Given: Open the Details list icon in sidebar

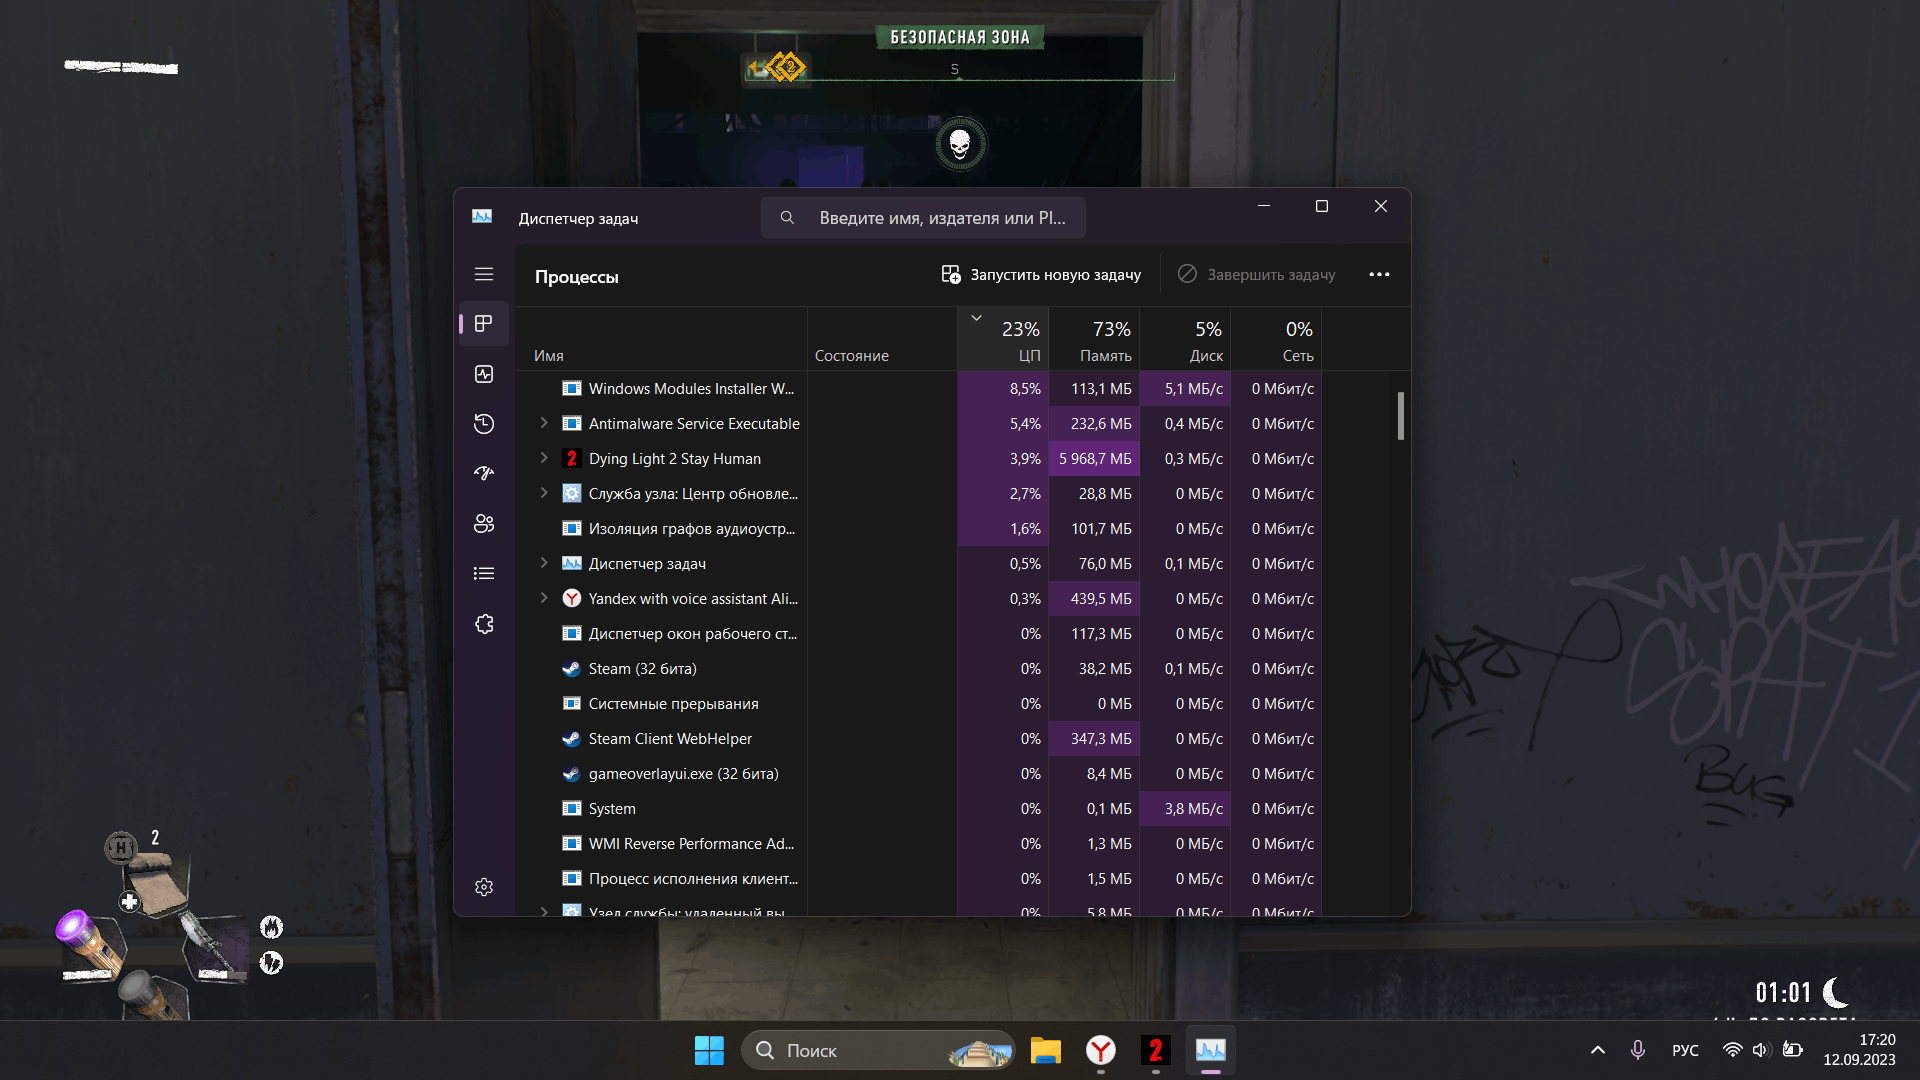Looking at the screenshot, I should 484,574.
